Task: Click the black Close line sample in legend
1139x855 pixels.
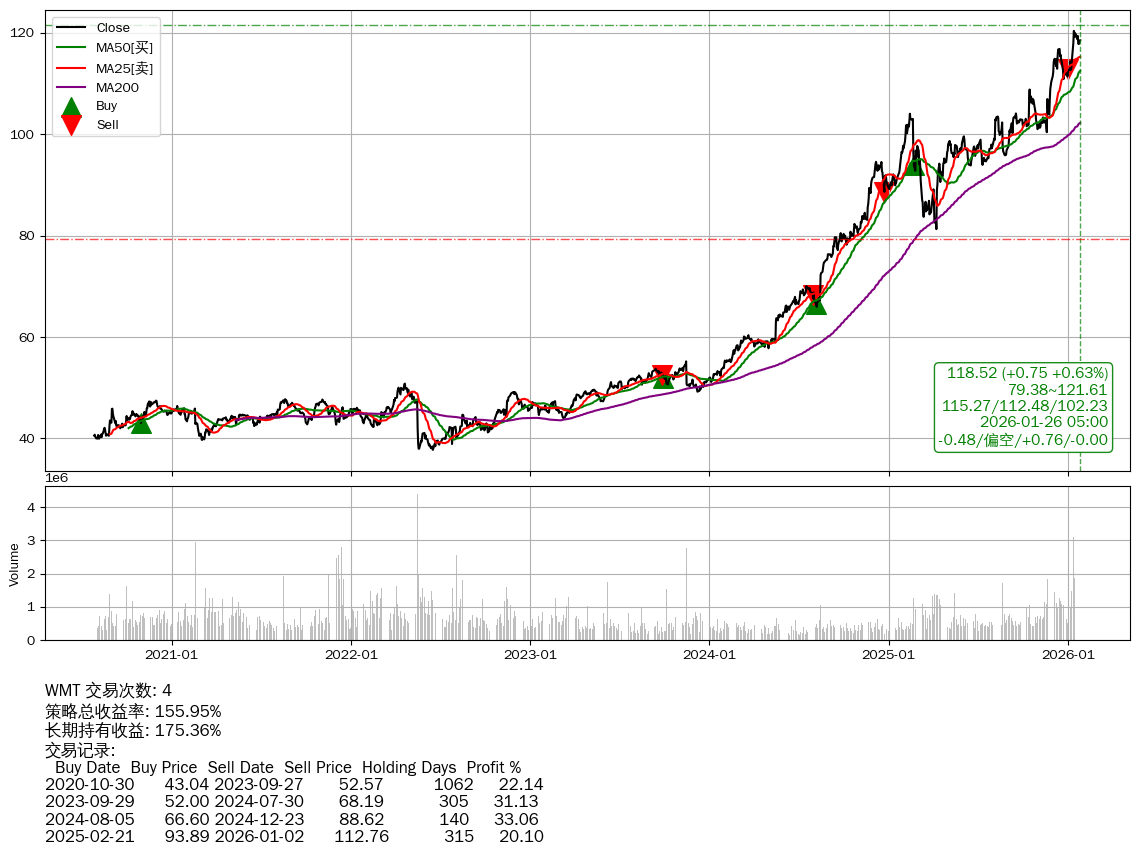Action: [x=71, y=28]
